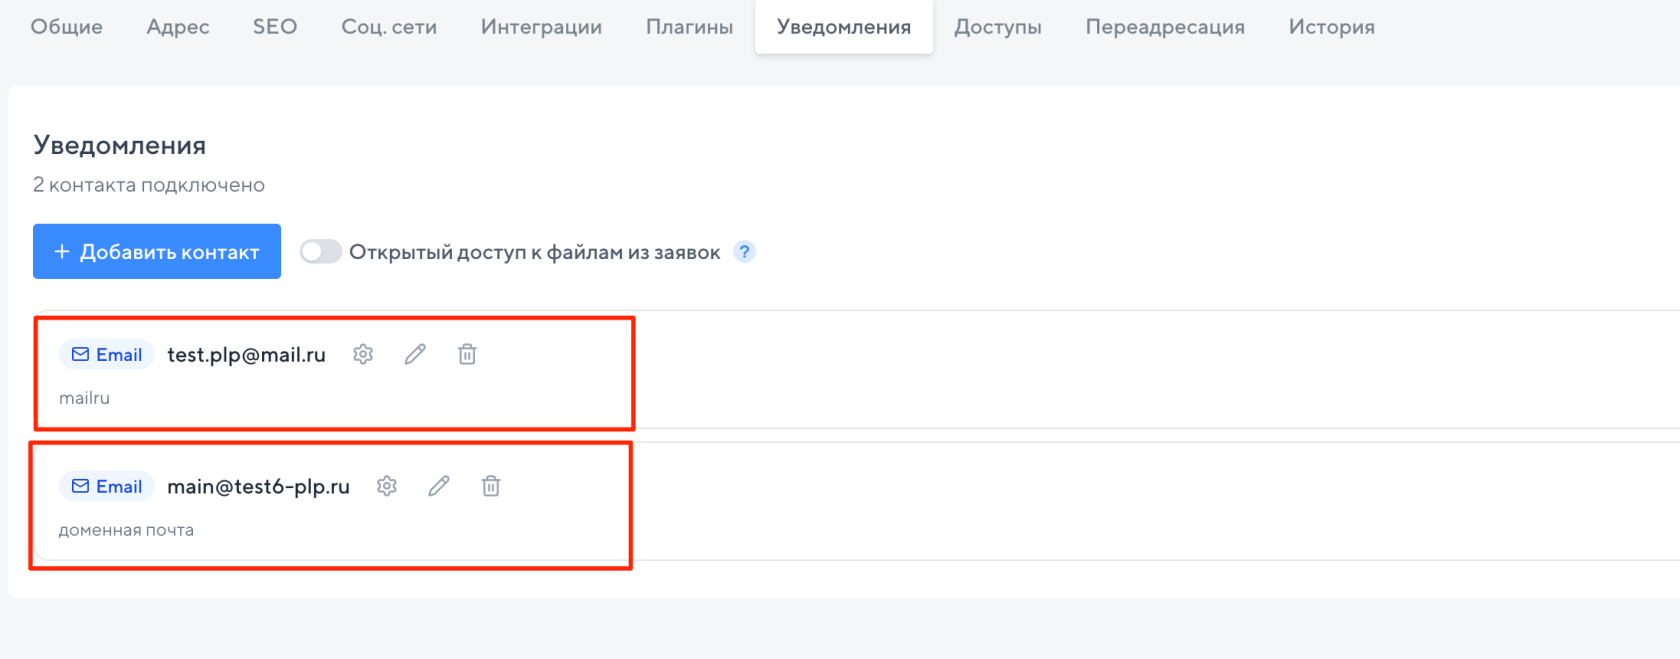Click the question mark help icon
The image size is (1680, 659).
[744, 252]
